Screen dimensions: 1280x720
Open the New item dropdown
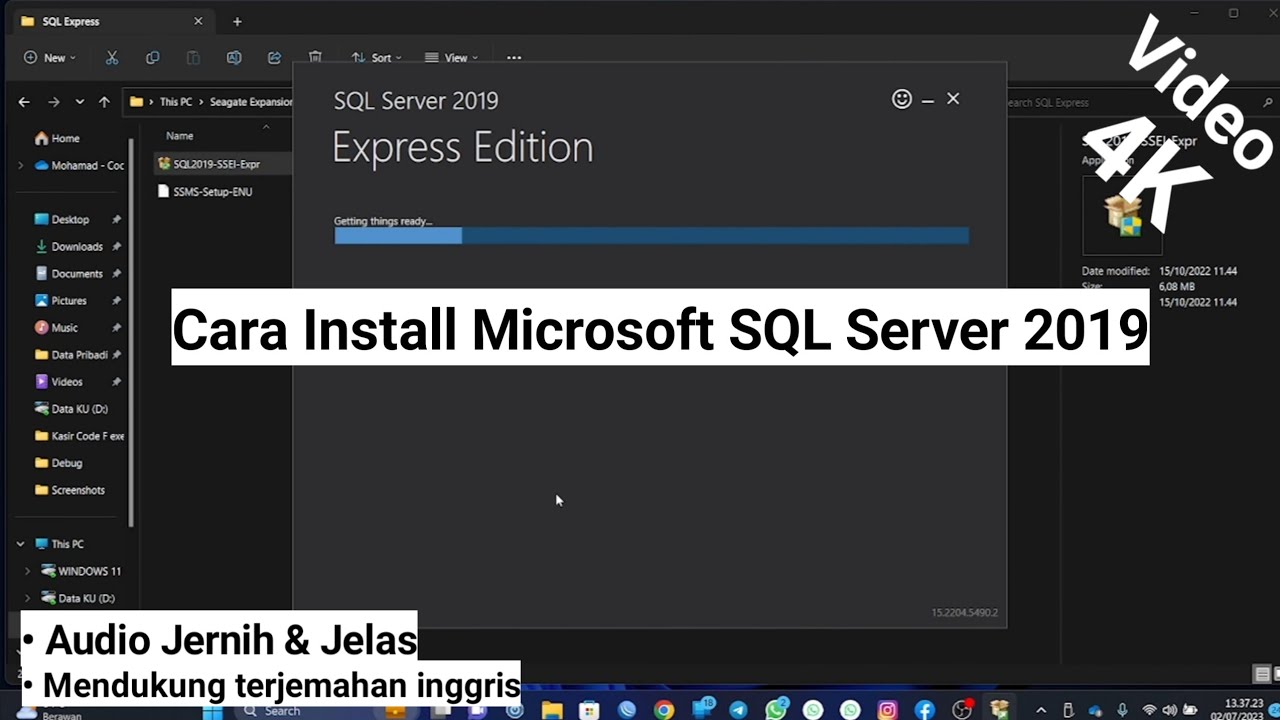tap(49, 58)
